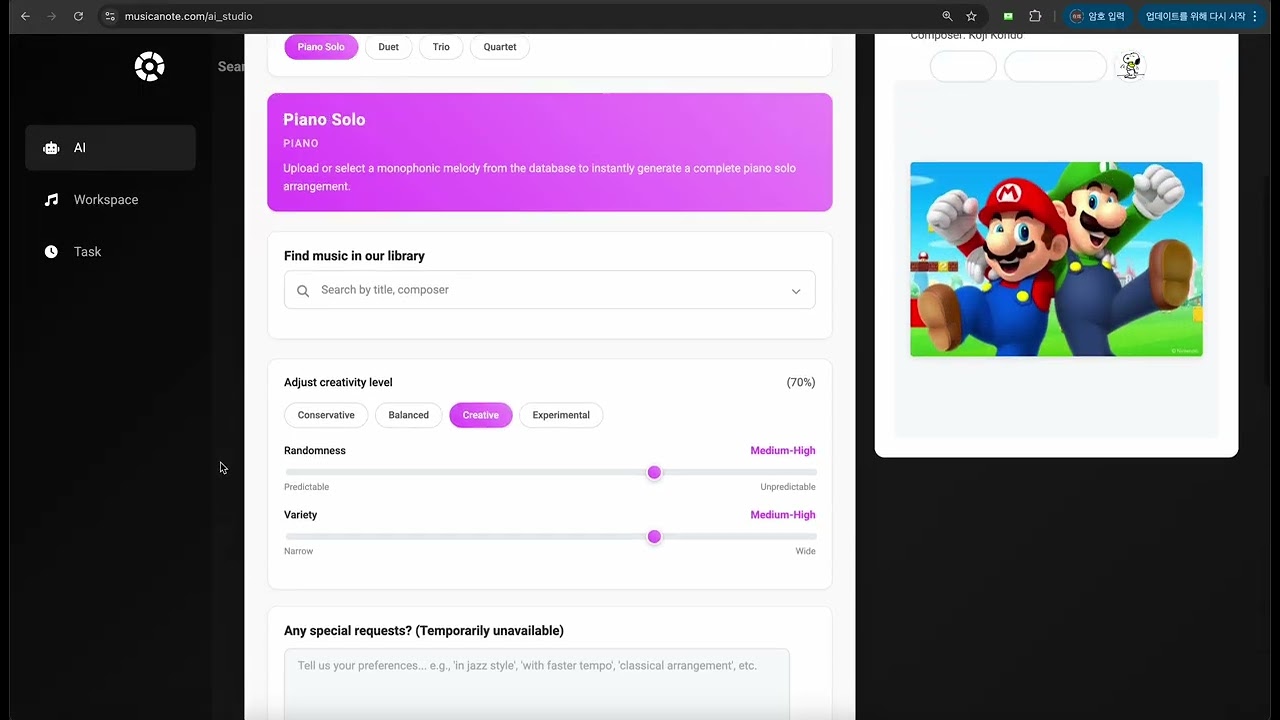
Task: Click the Snoopy avatar icon
Action: (x=1130, y=66)
